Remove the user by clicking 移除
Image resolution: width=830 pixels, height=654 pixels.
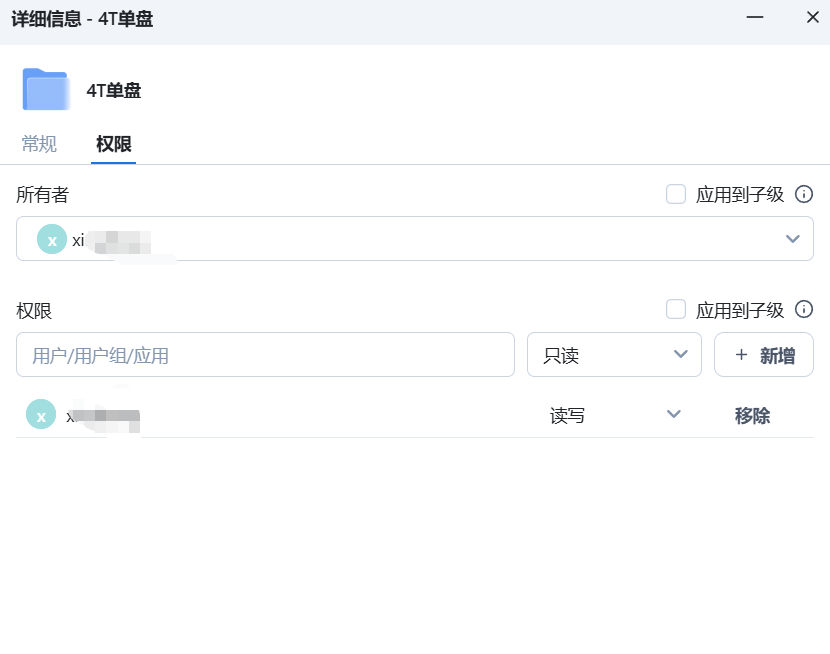(751, 414)
